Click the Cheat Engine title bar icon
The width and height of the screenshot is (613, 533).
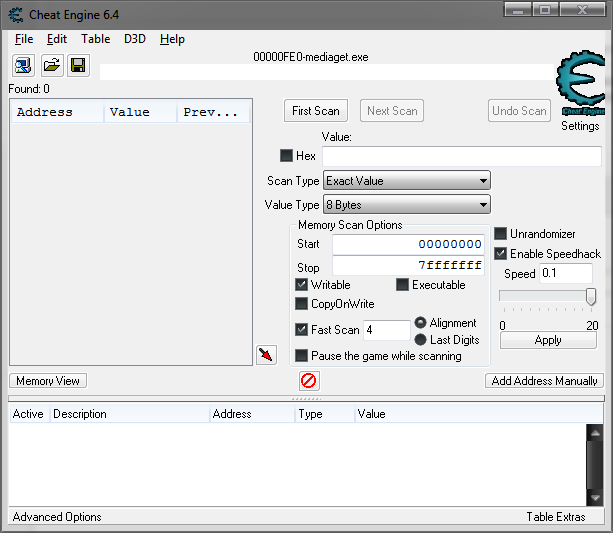[16, 15]
